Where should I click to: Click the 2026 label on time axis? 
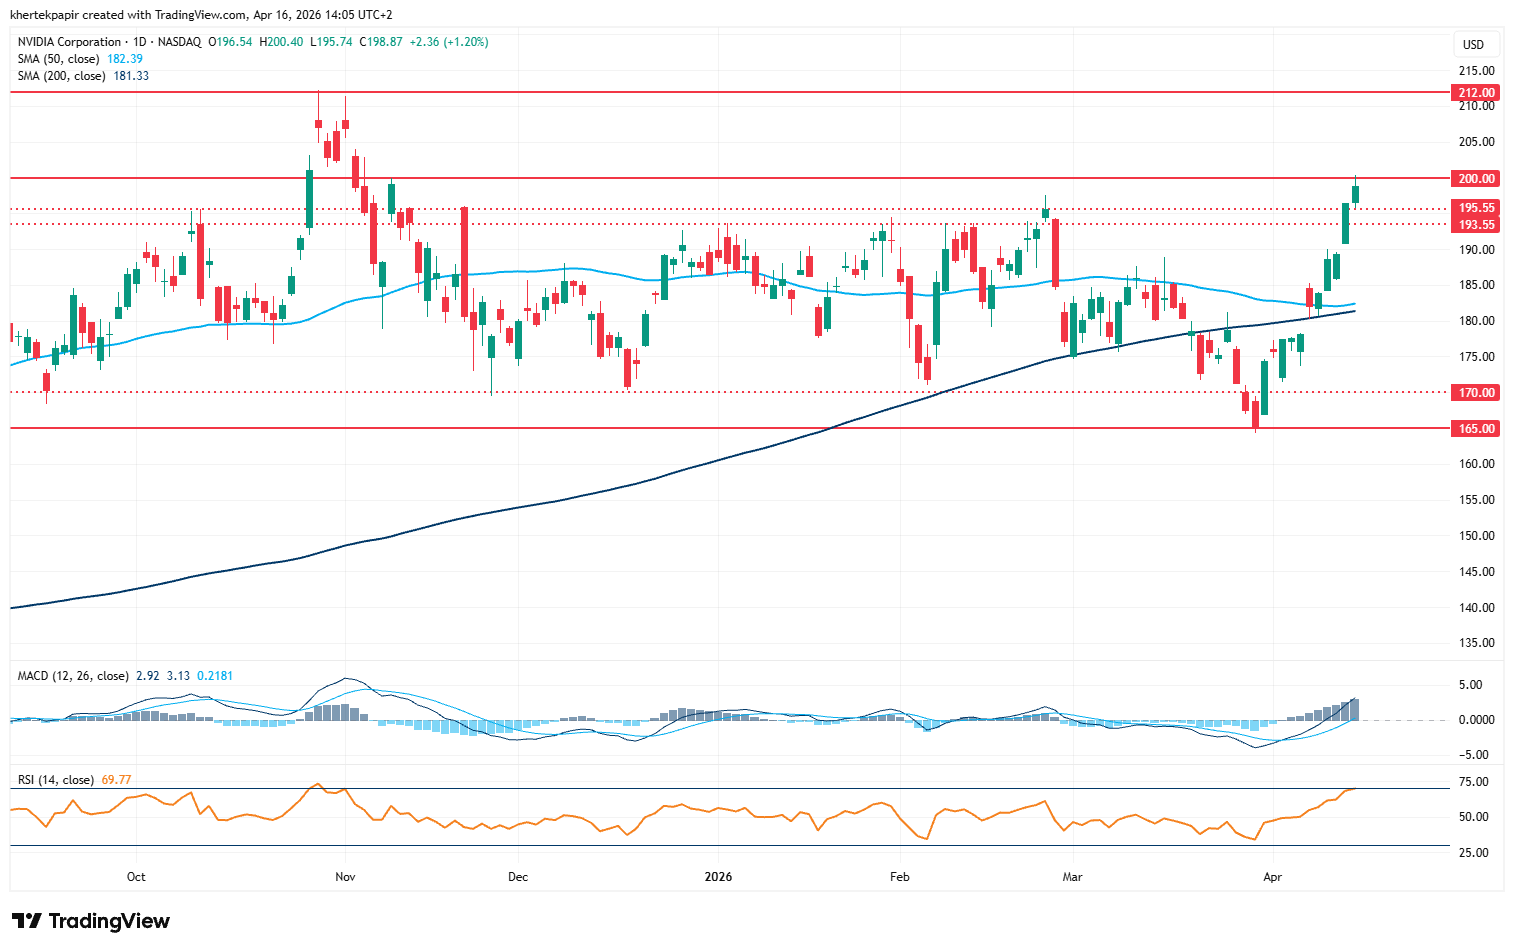[x=718, y=877]
